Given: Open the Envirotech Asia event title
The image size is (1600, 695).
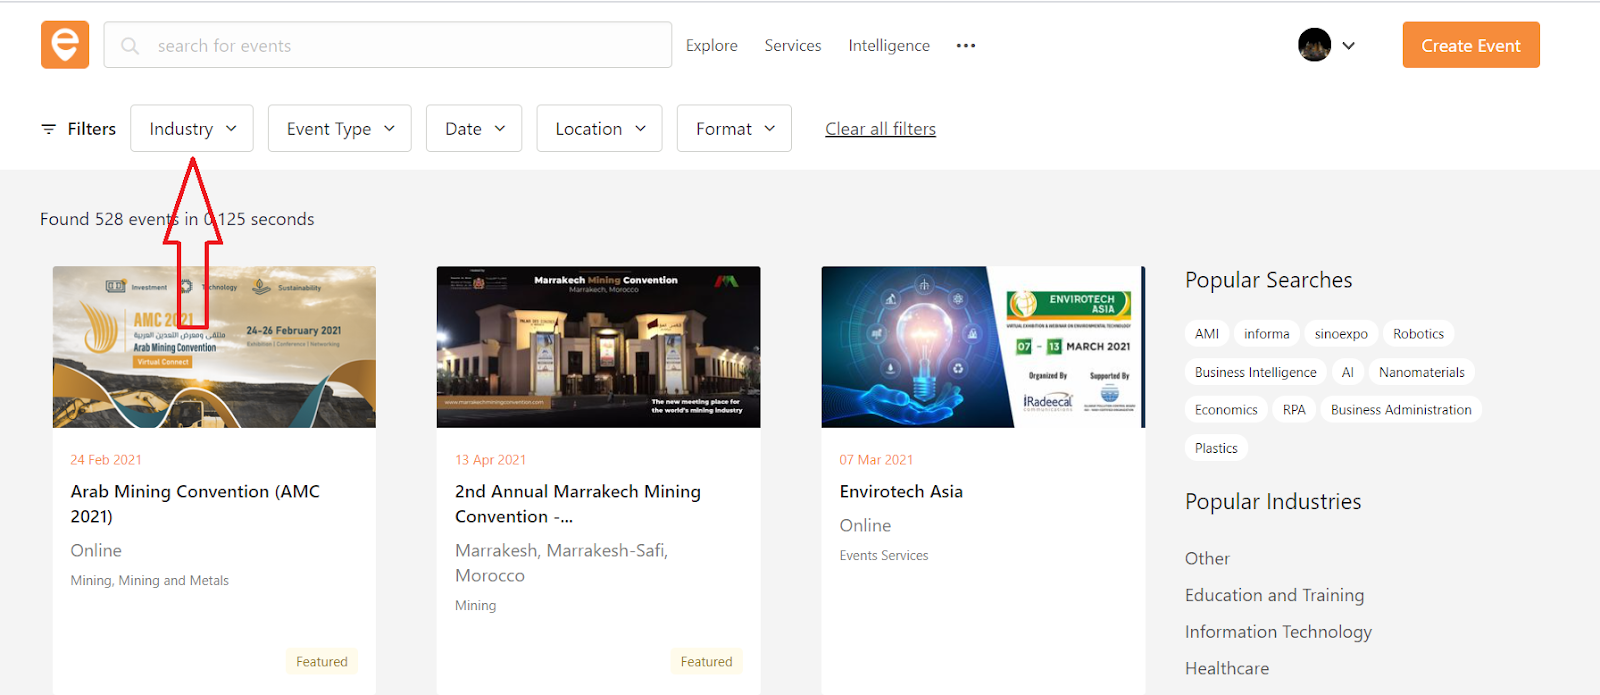Looking at the screenshot, I should [x=901, y=492].
